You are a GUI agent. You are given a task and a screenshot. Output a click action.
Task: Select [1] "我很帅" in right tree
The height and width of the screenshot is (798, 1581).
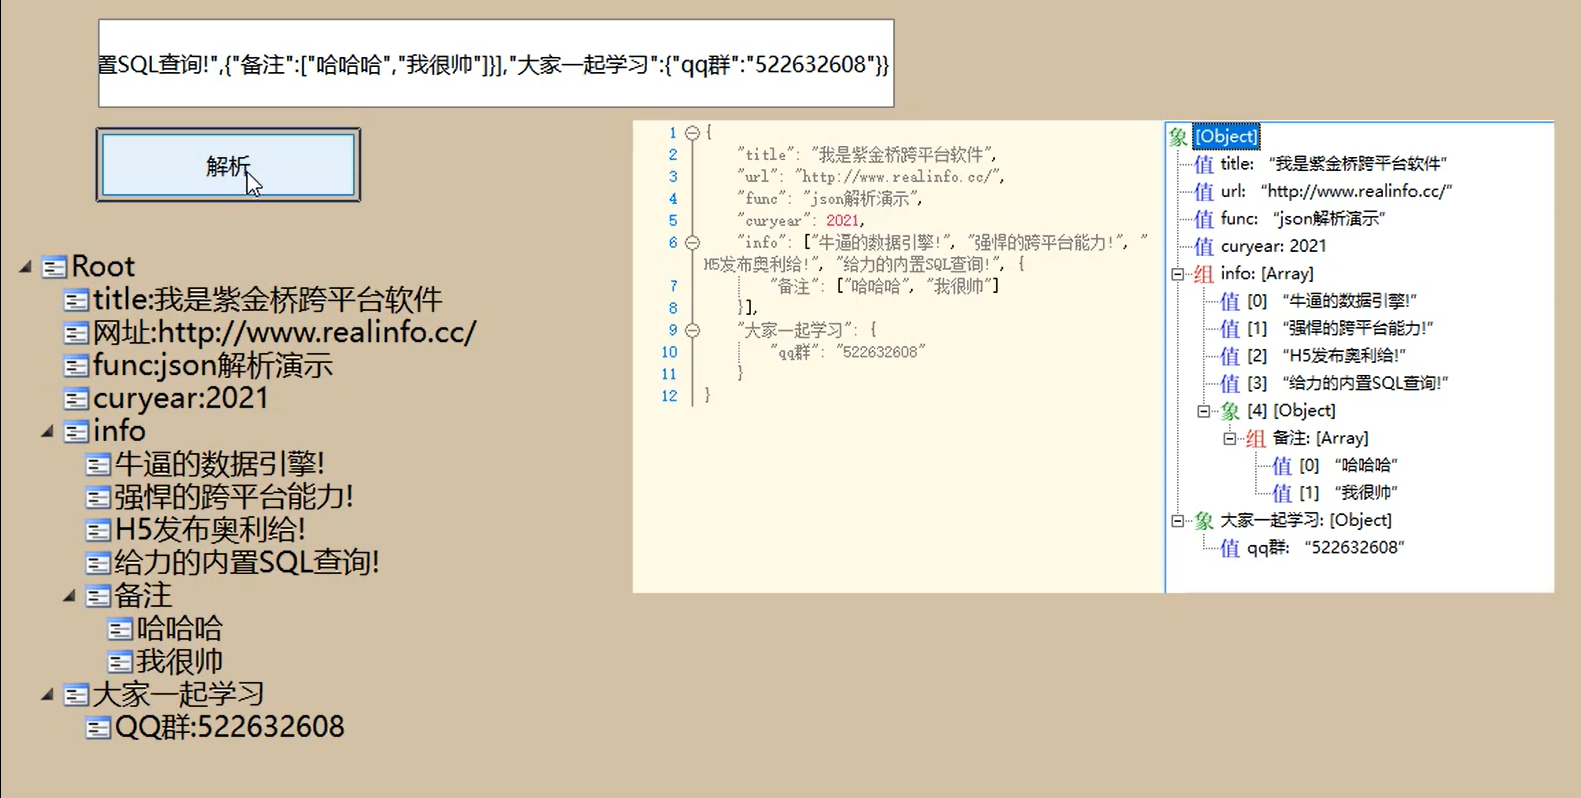point(1348,493)
